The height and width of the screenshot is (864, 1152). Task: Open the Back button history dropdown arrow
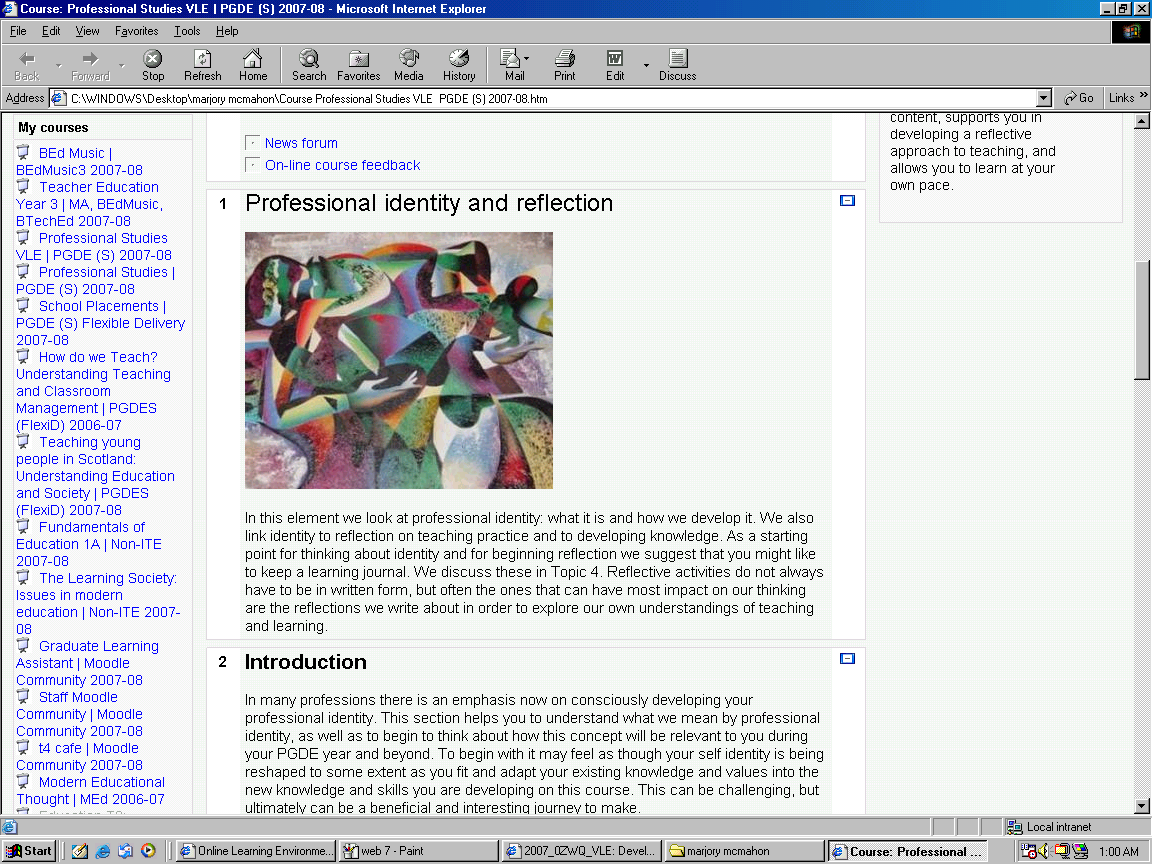pos(58,65)
